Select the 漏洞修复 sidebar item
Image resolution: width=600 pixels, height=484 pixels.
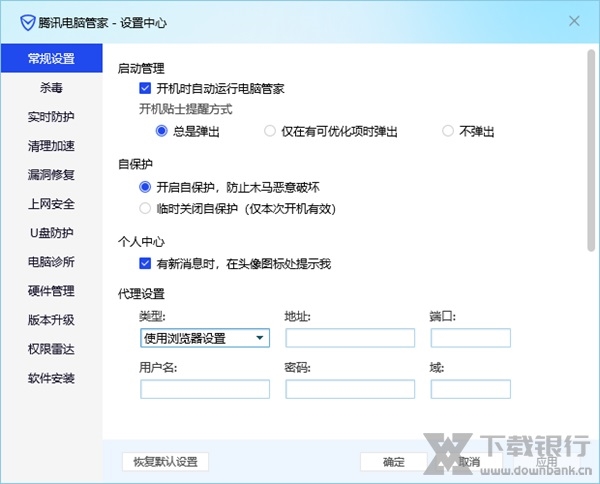click(x=52, y=175)
